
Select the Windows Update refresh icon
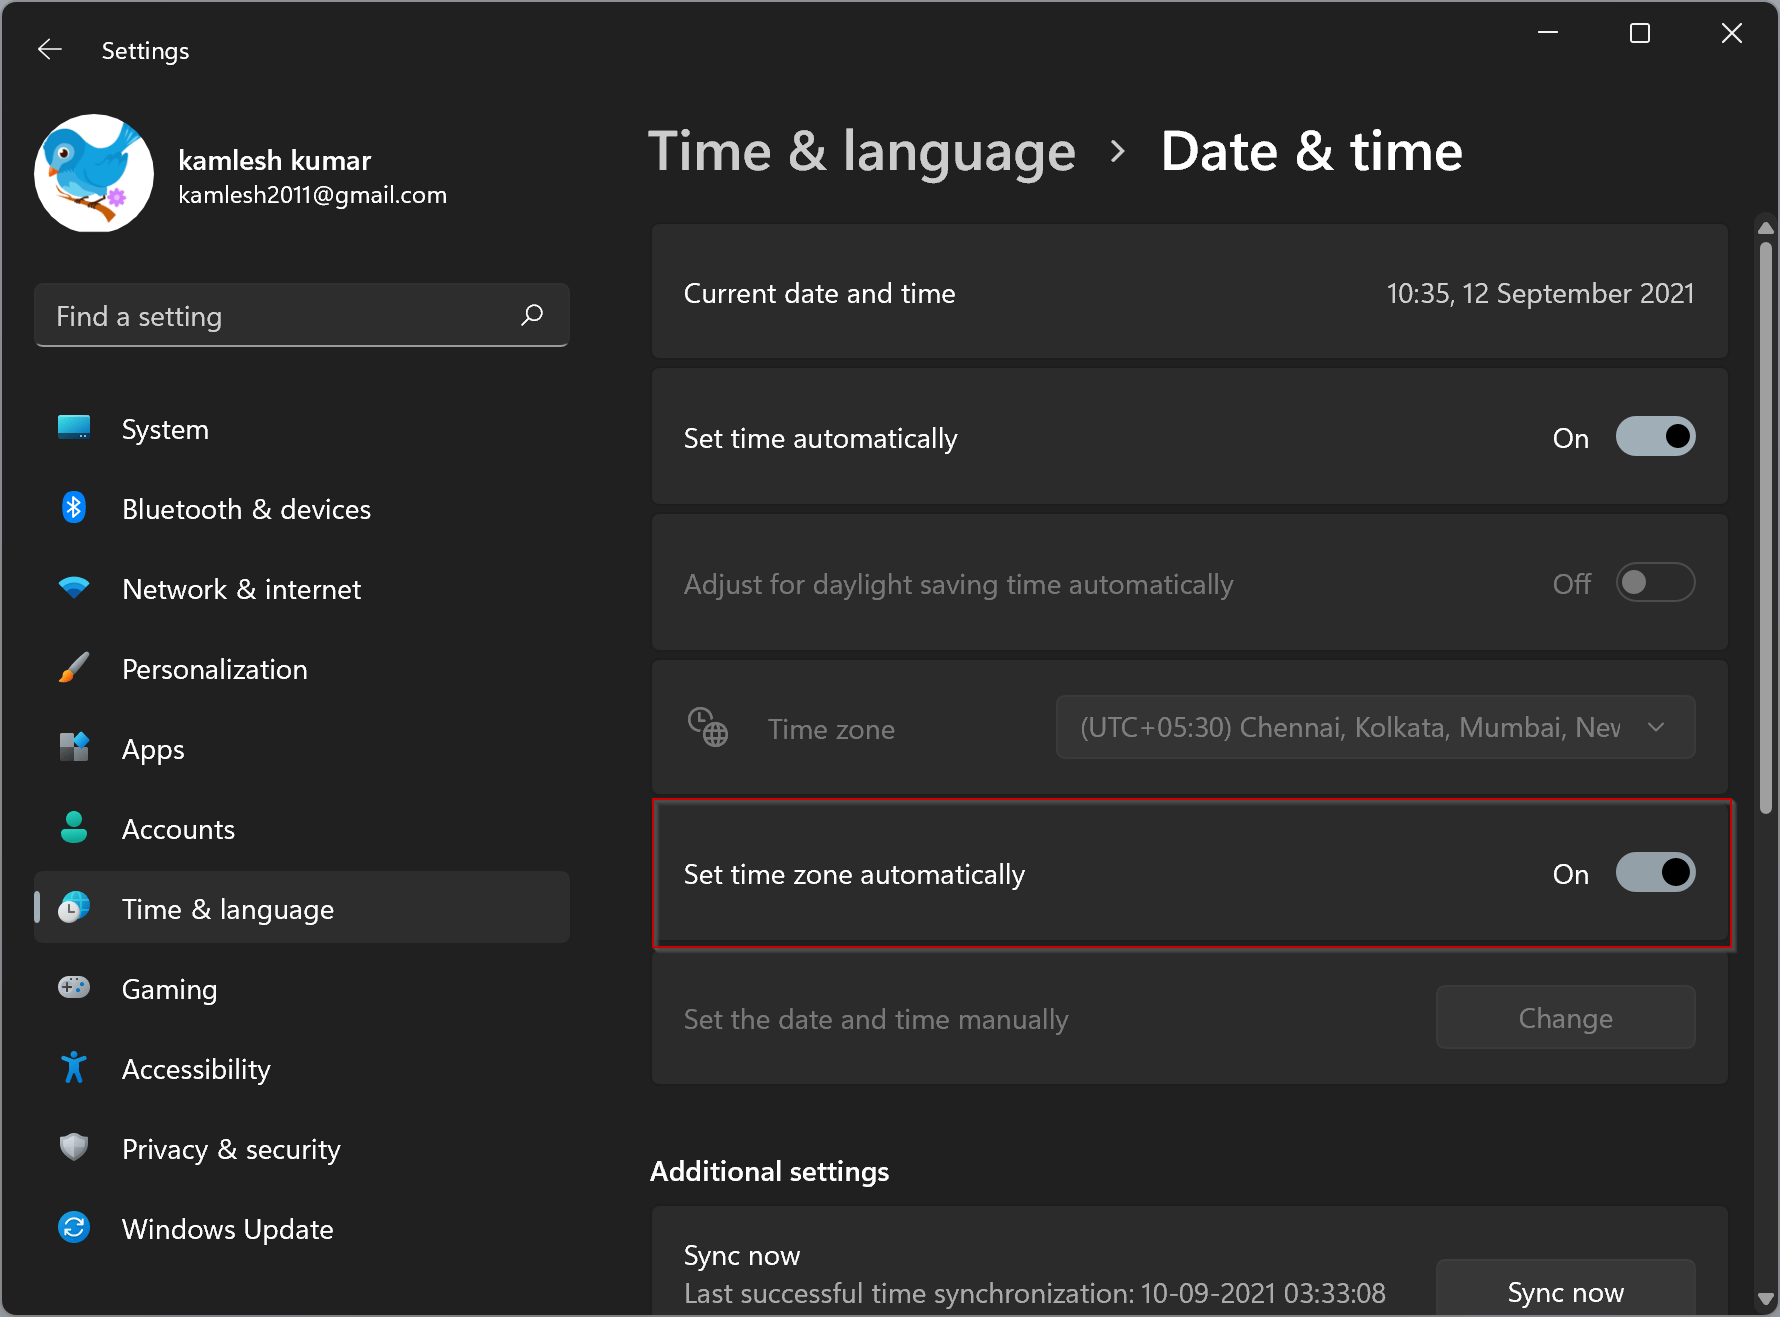[x=74, y=1228]
